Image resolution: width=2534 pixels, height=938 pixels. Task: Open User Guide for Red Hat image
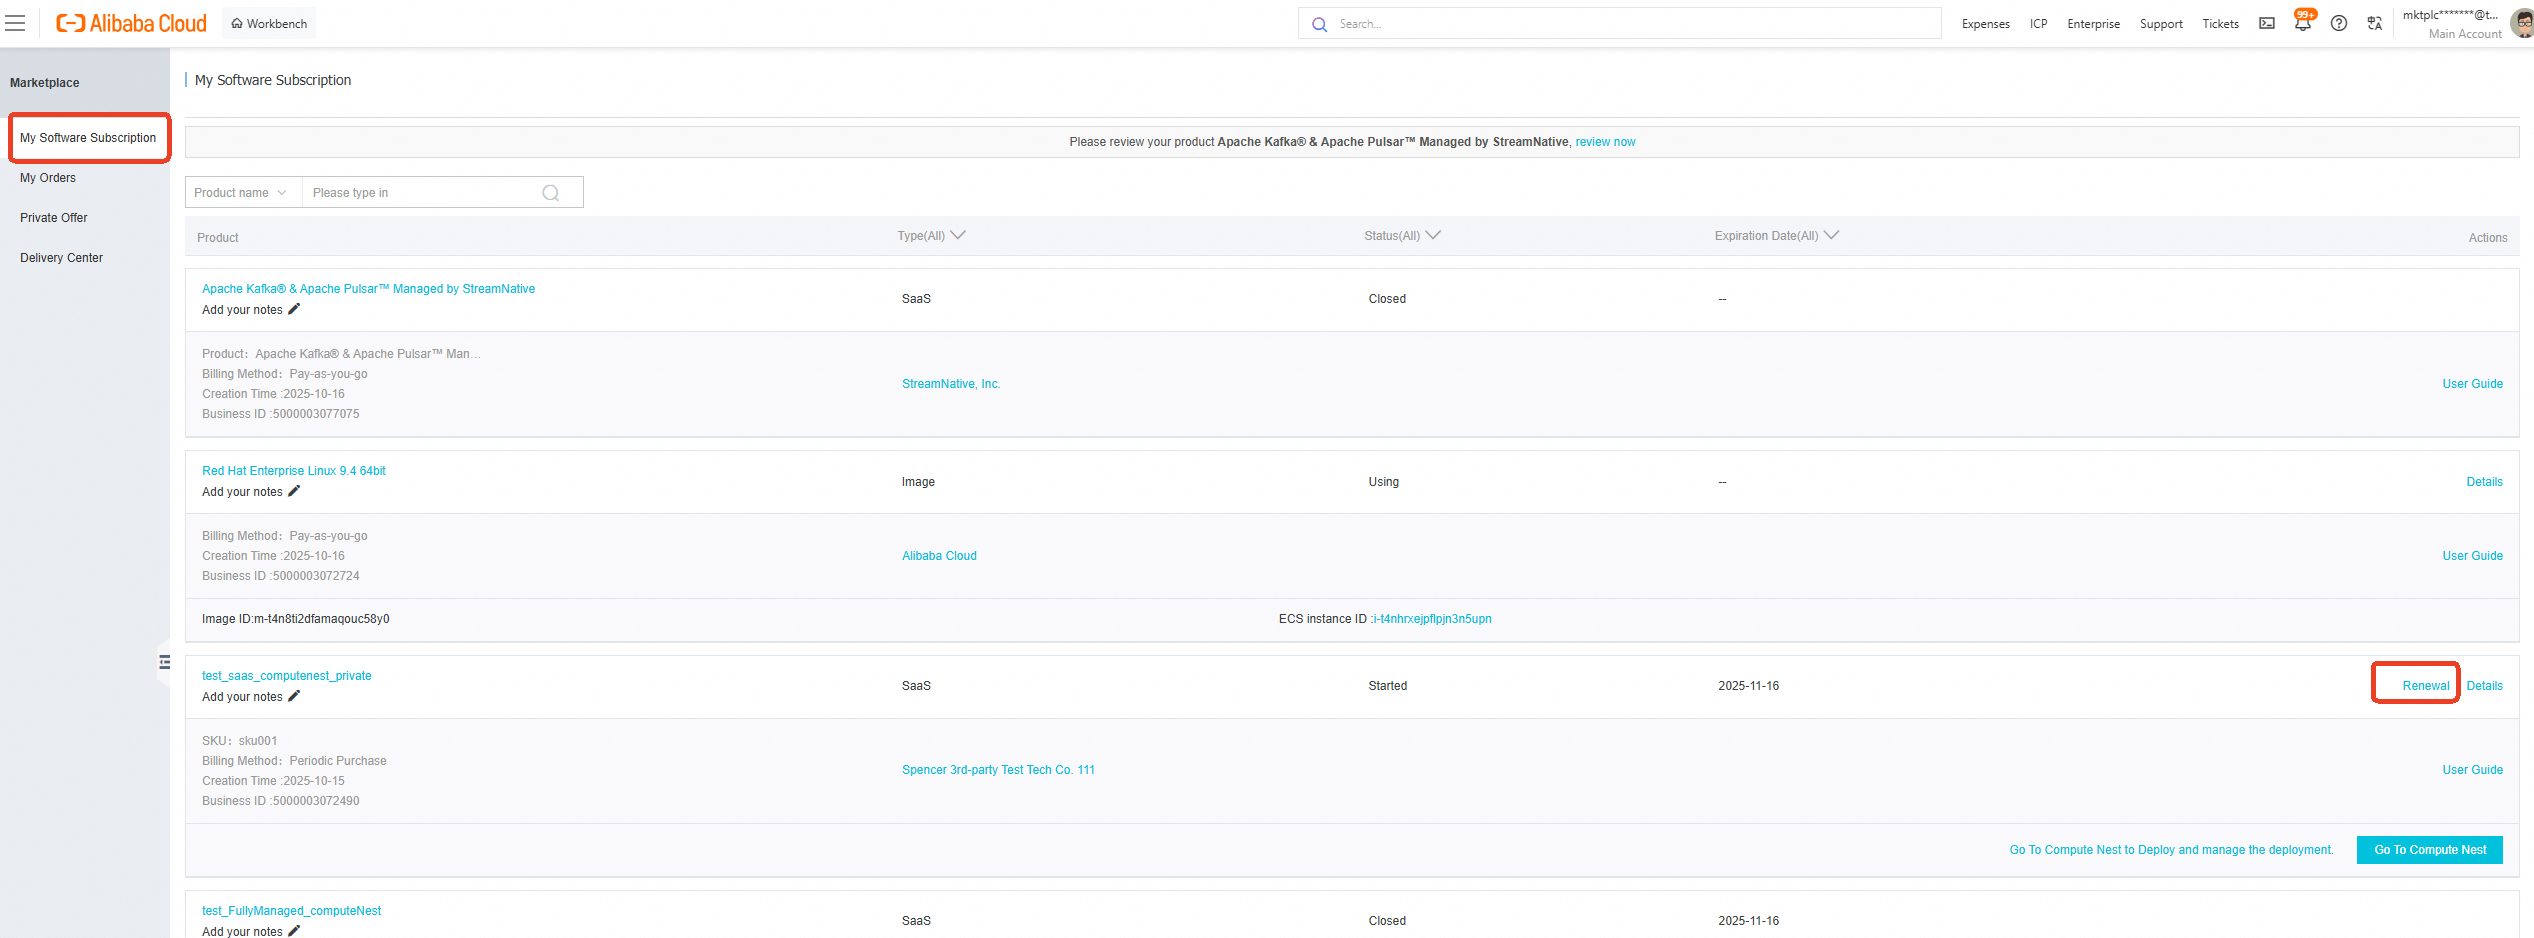pyautogui.click(x=2473, y=556)
